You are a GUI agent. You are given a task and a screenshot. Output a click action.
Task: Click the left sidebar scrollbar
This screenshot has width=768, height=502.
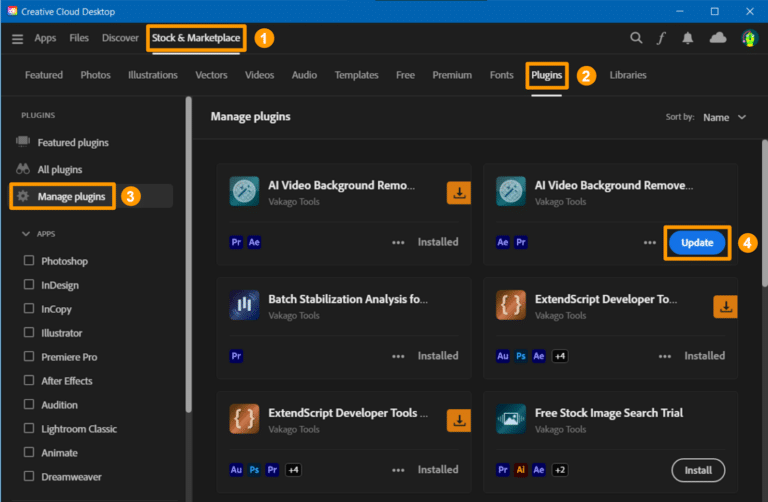pyautogui.click(x=189, y=255)
